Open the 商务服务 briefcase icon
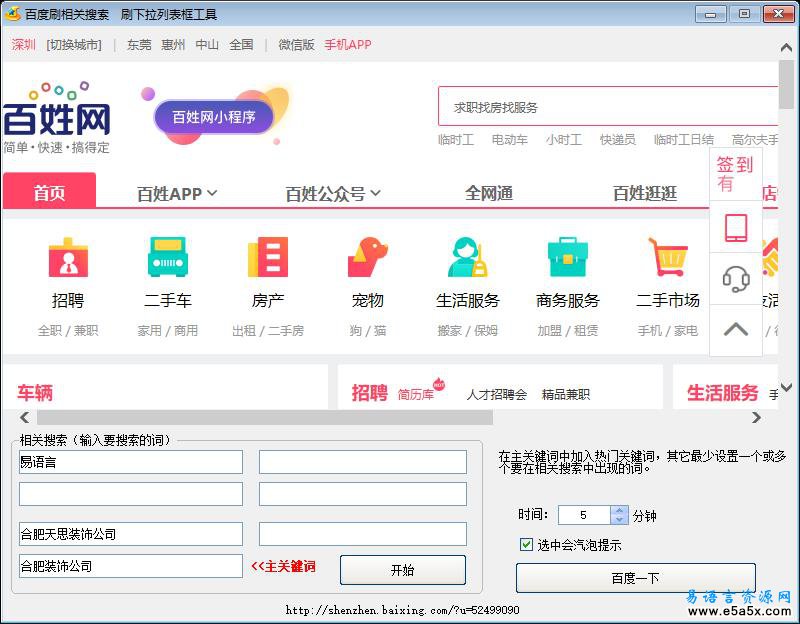 click(x=567, y=257)
